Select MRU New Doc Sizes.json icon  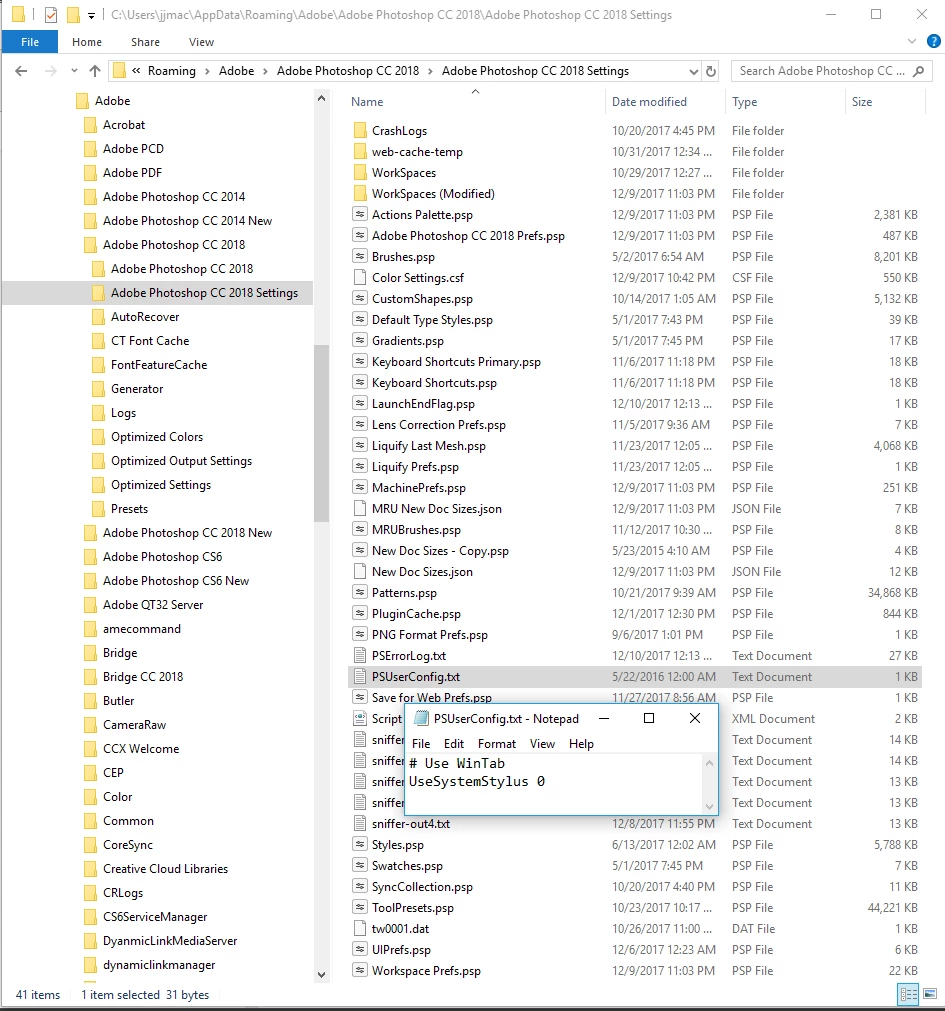(x=360, y=509)
